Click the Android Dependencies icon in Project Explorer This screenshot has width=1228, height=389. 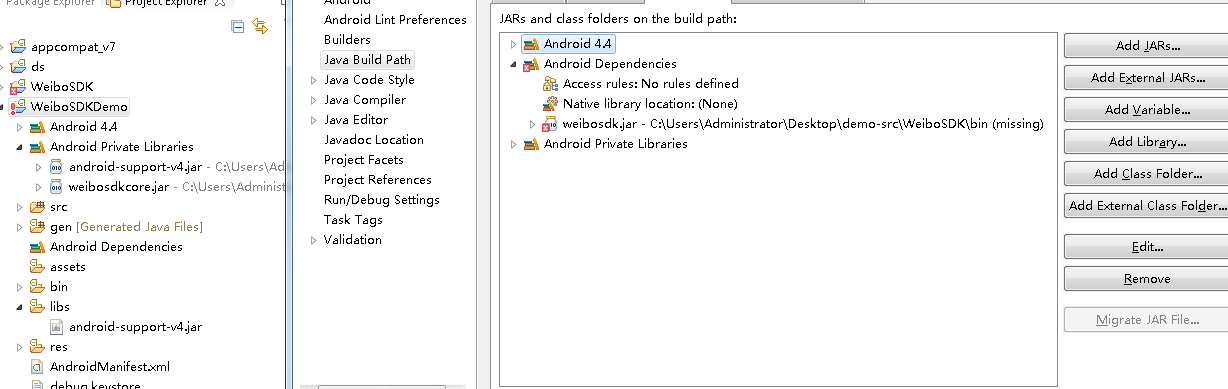(x=37, y=247)
